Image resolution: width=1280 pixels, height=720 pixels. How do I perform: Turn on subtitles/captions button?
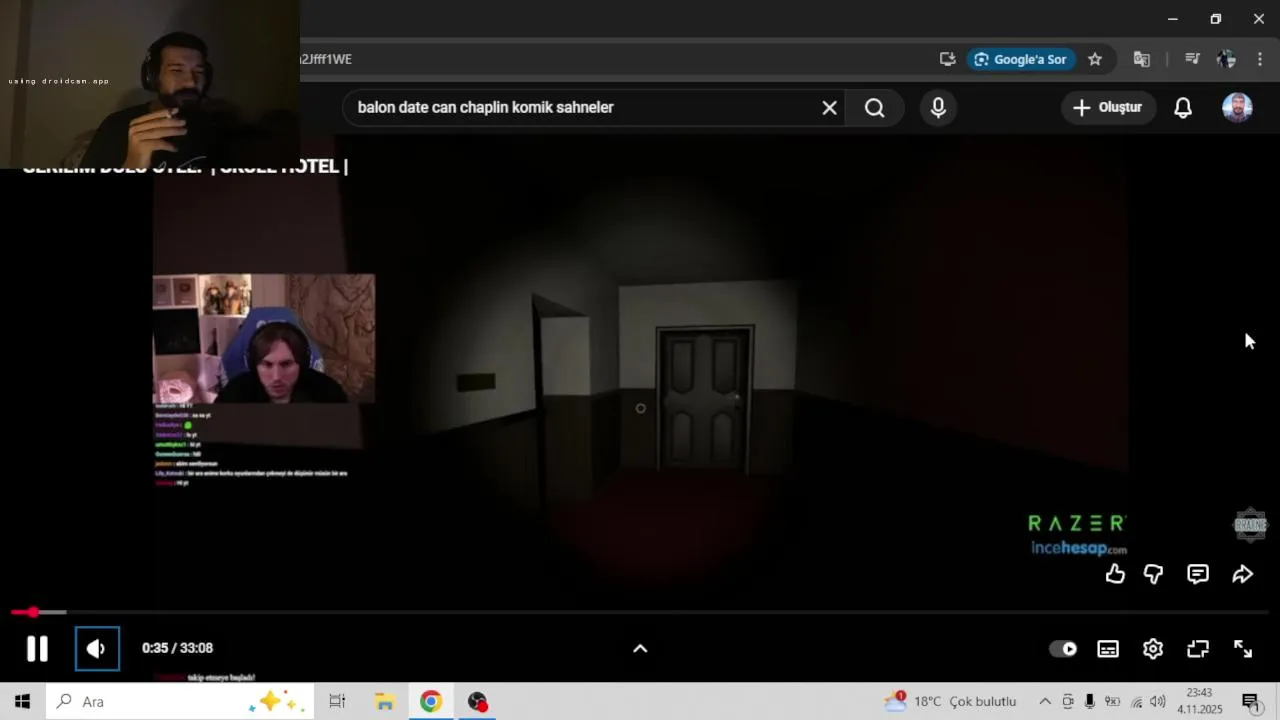click(x=1108, y=649)
